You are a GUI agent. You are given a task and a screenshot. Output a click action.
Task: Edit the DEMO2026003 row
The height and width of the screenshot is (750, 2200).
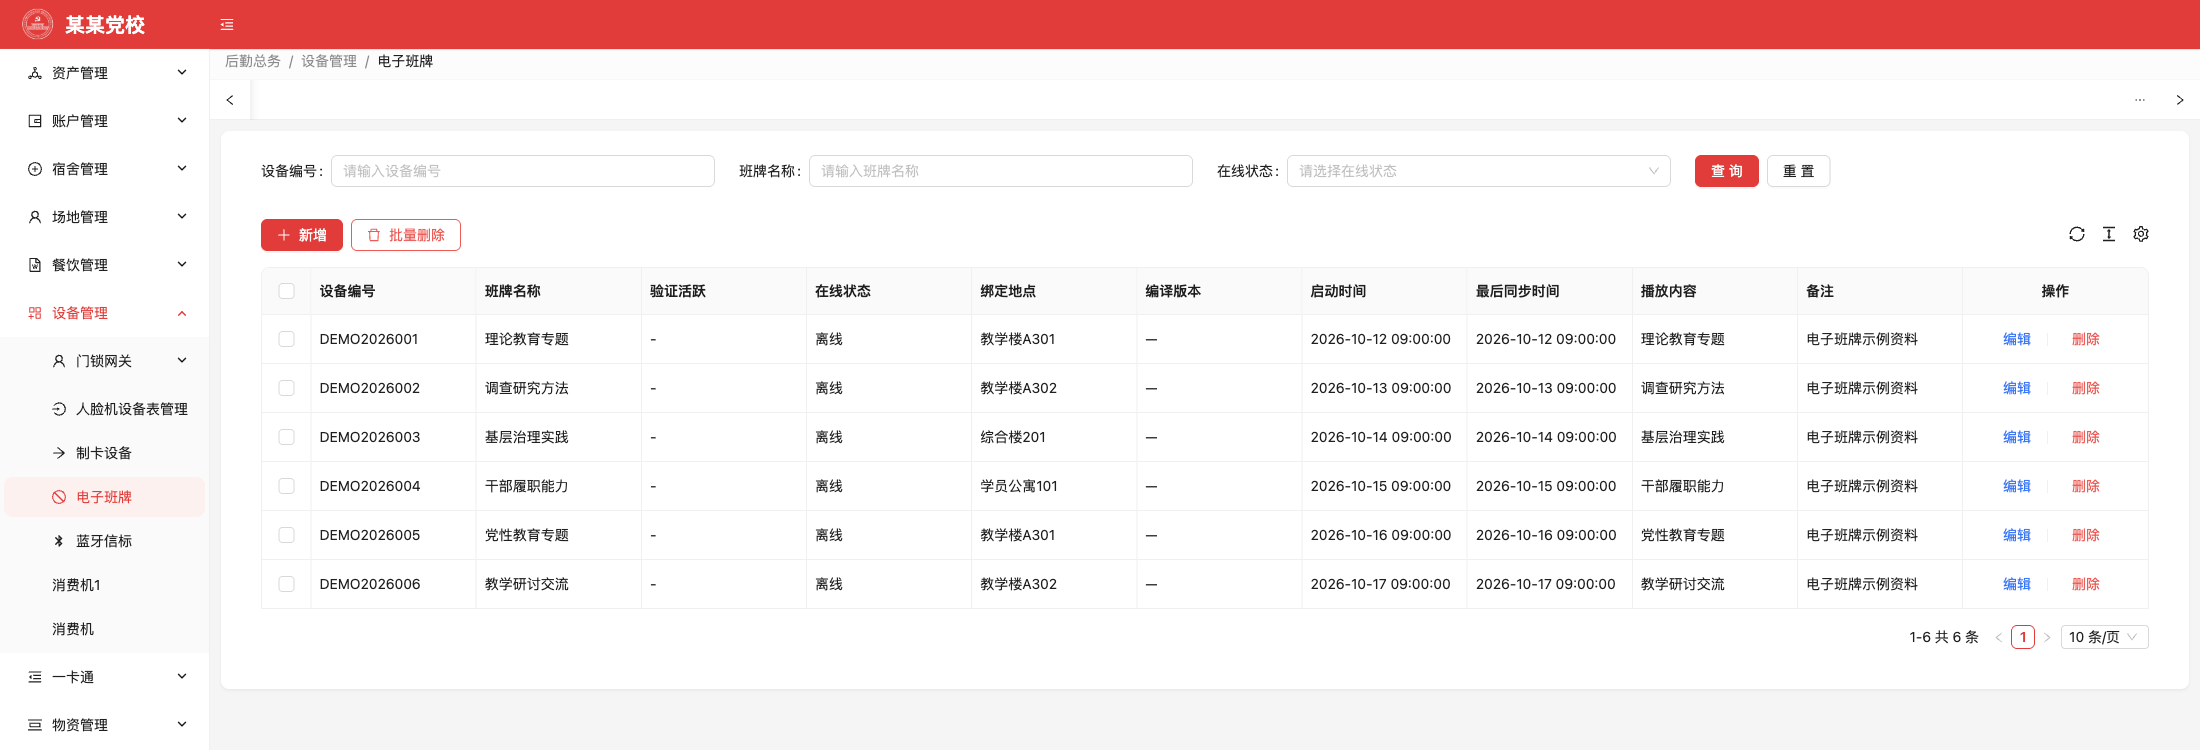(x=2016, y=437)
